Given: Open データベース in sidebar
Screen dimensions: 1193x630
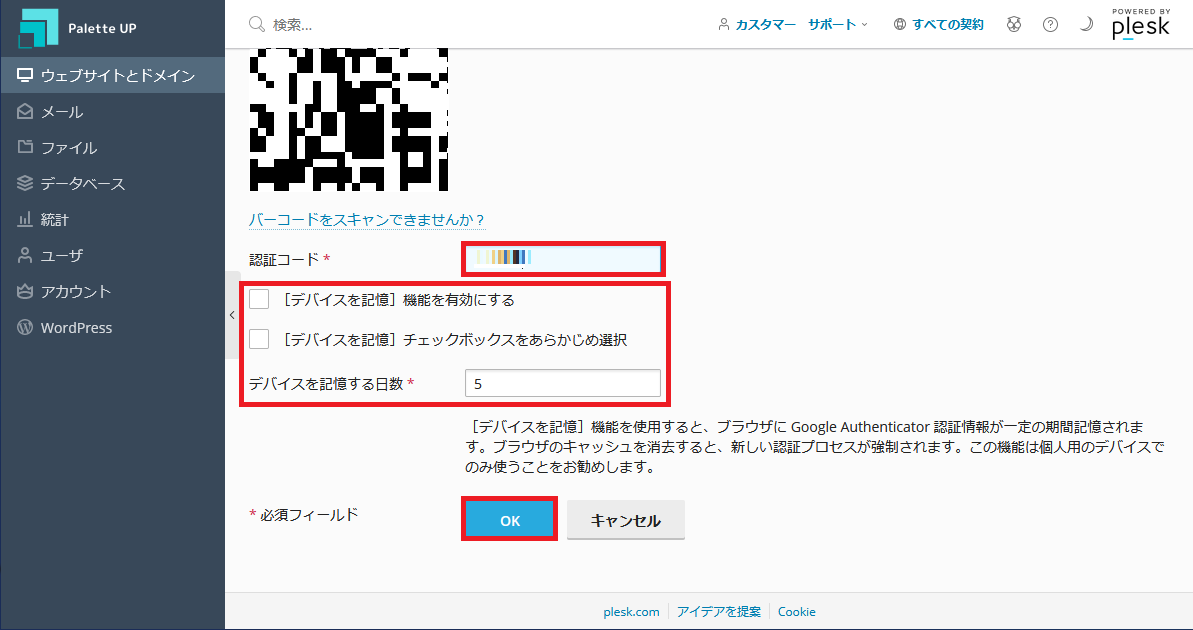Looking at the screenshot, I should (x=113, y=183).
